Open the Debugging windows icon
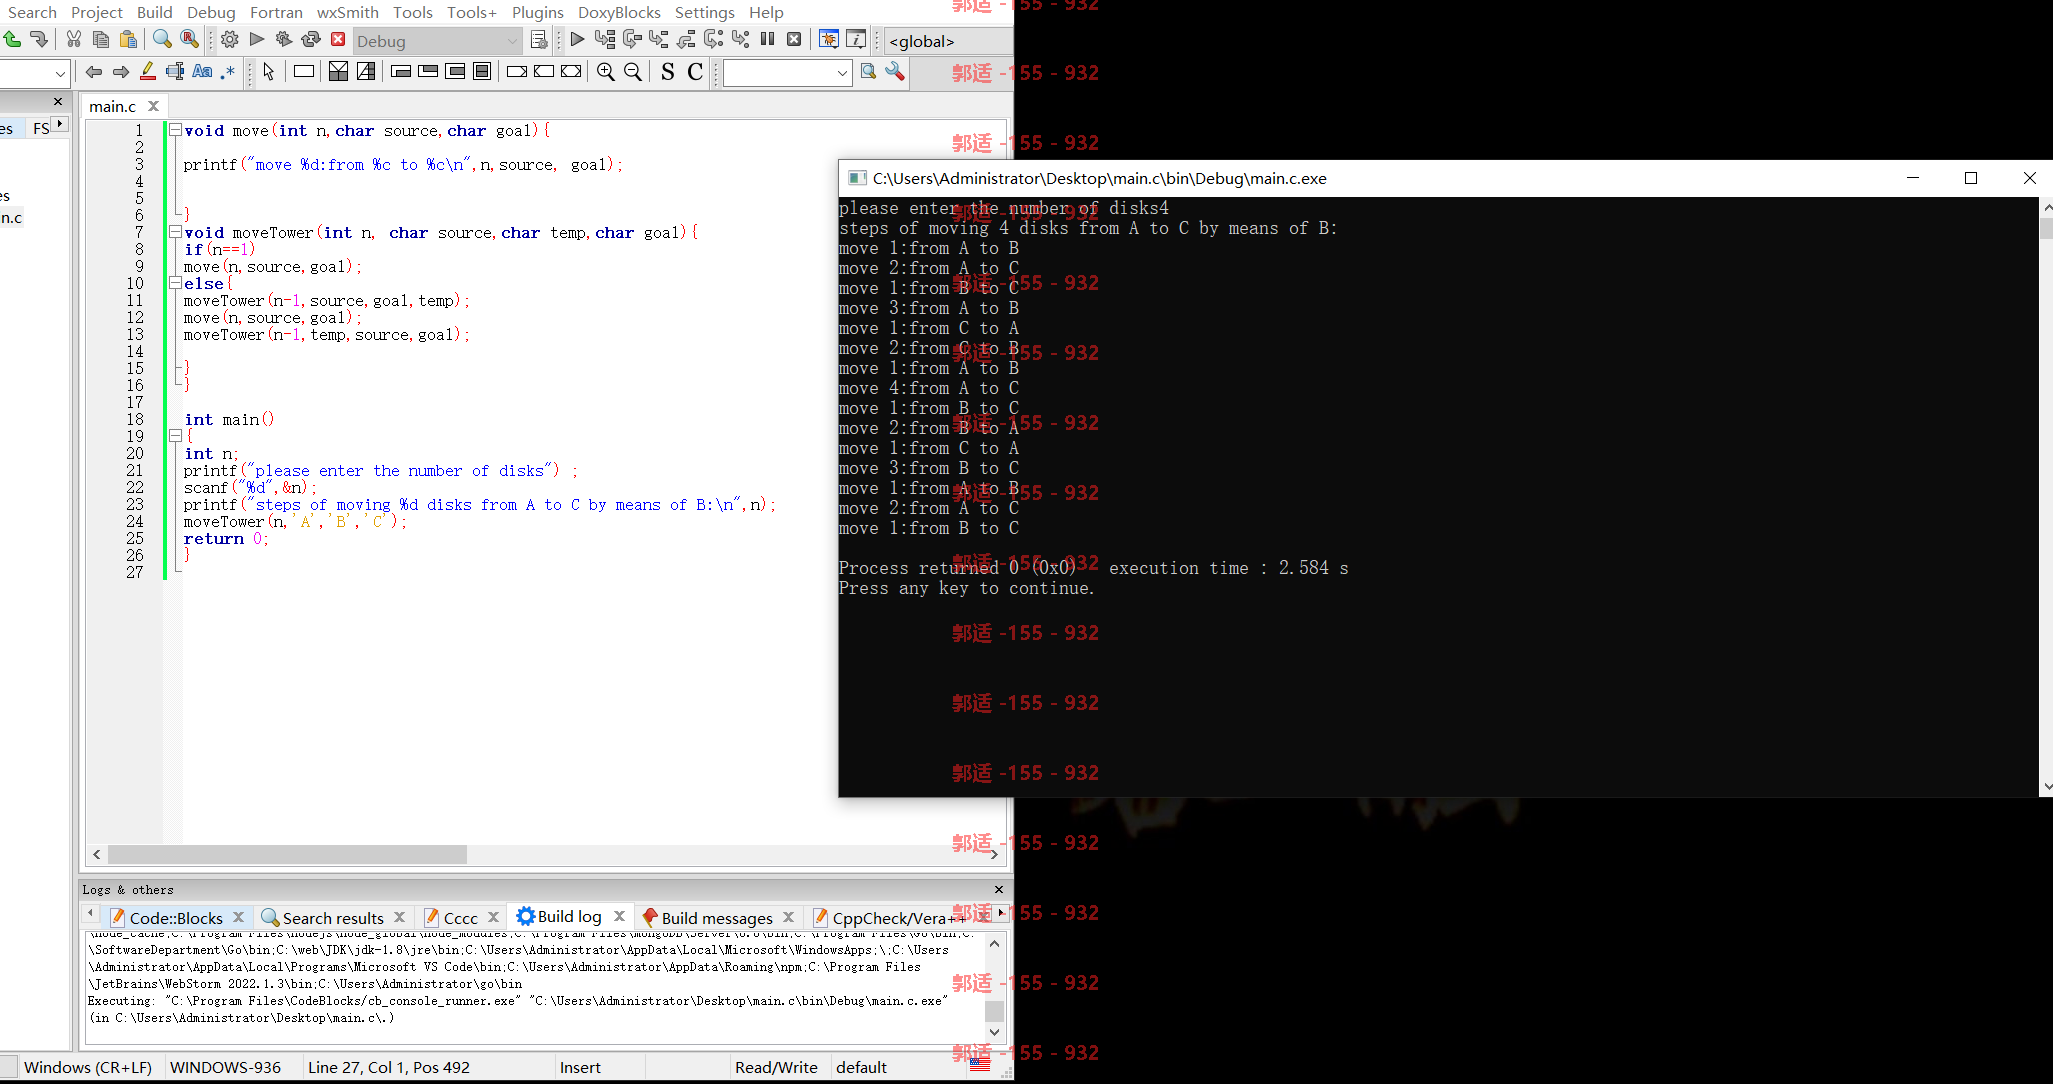The image size is (2053, 1084). pos(829,40)
